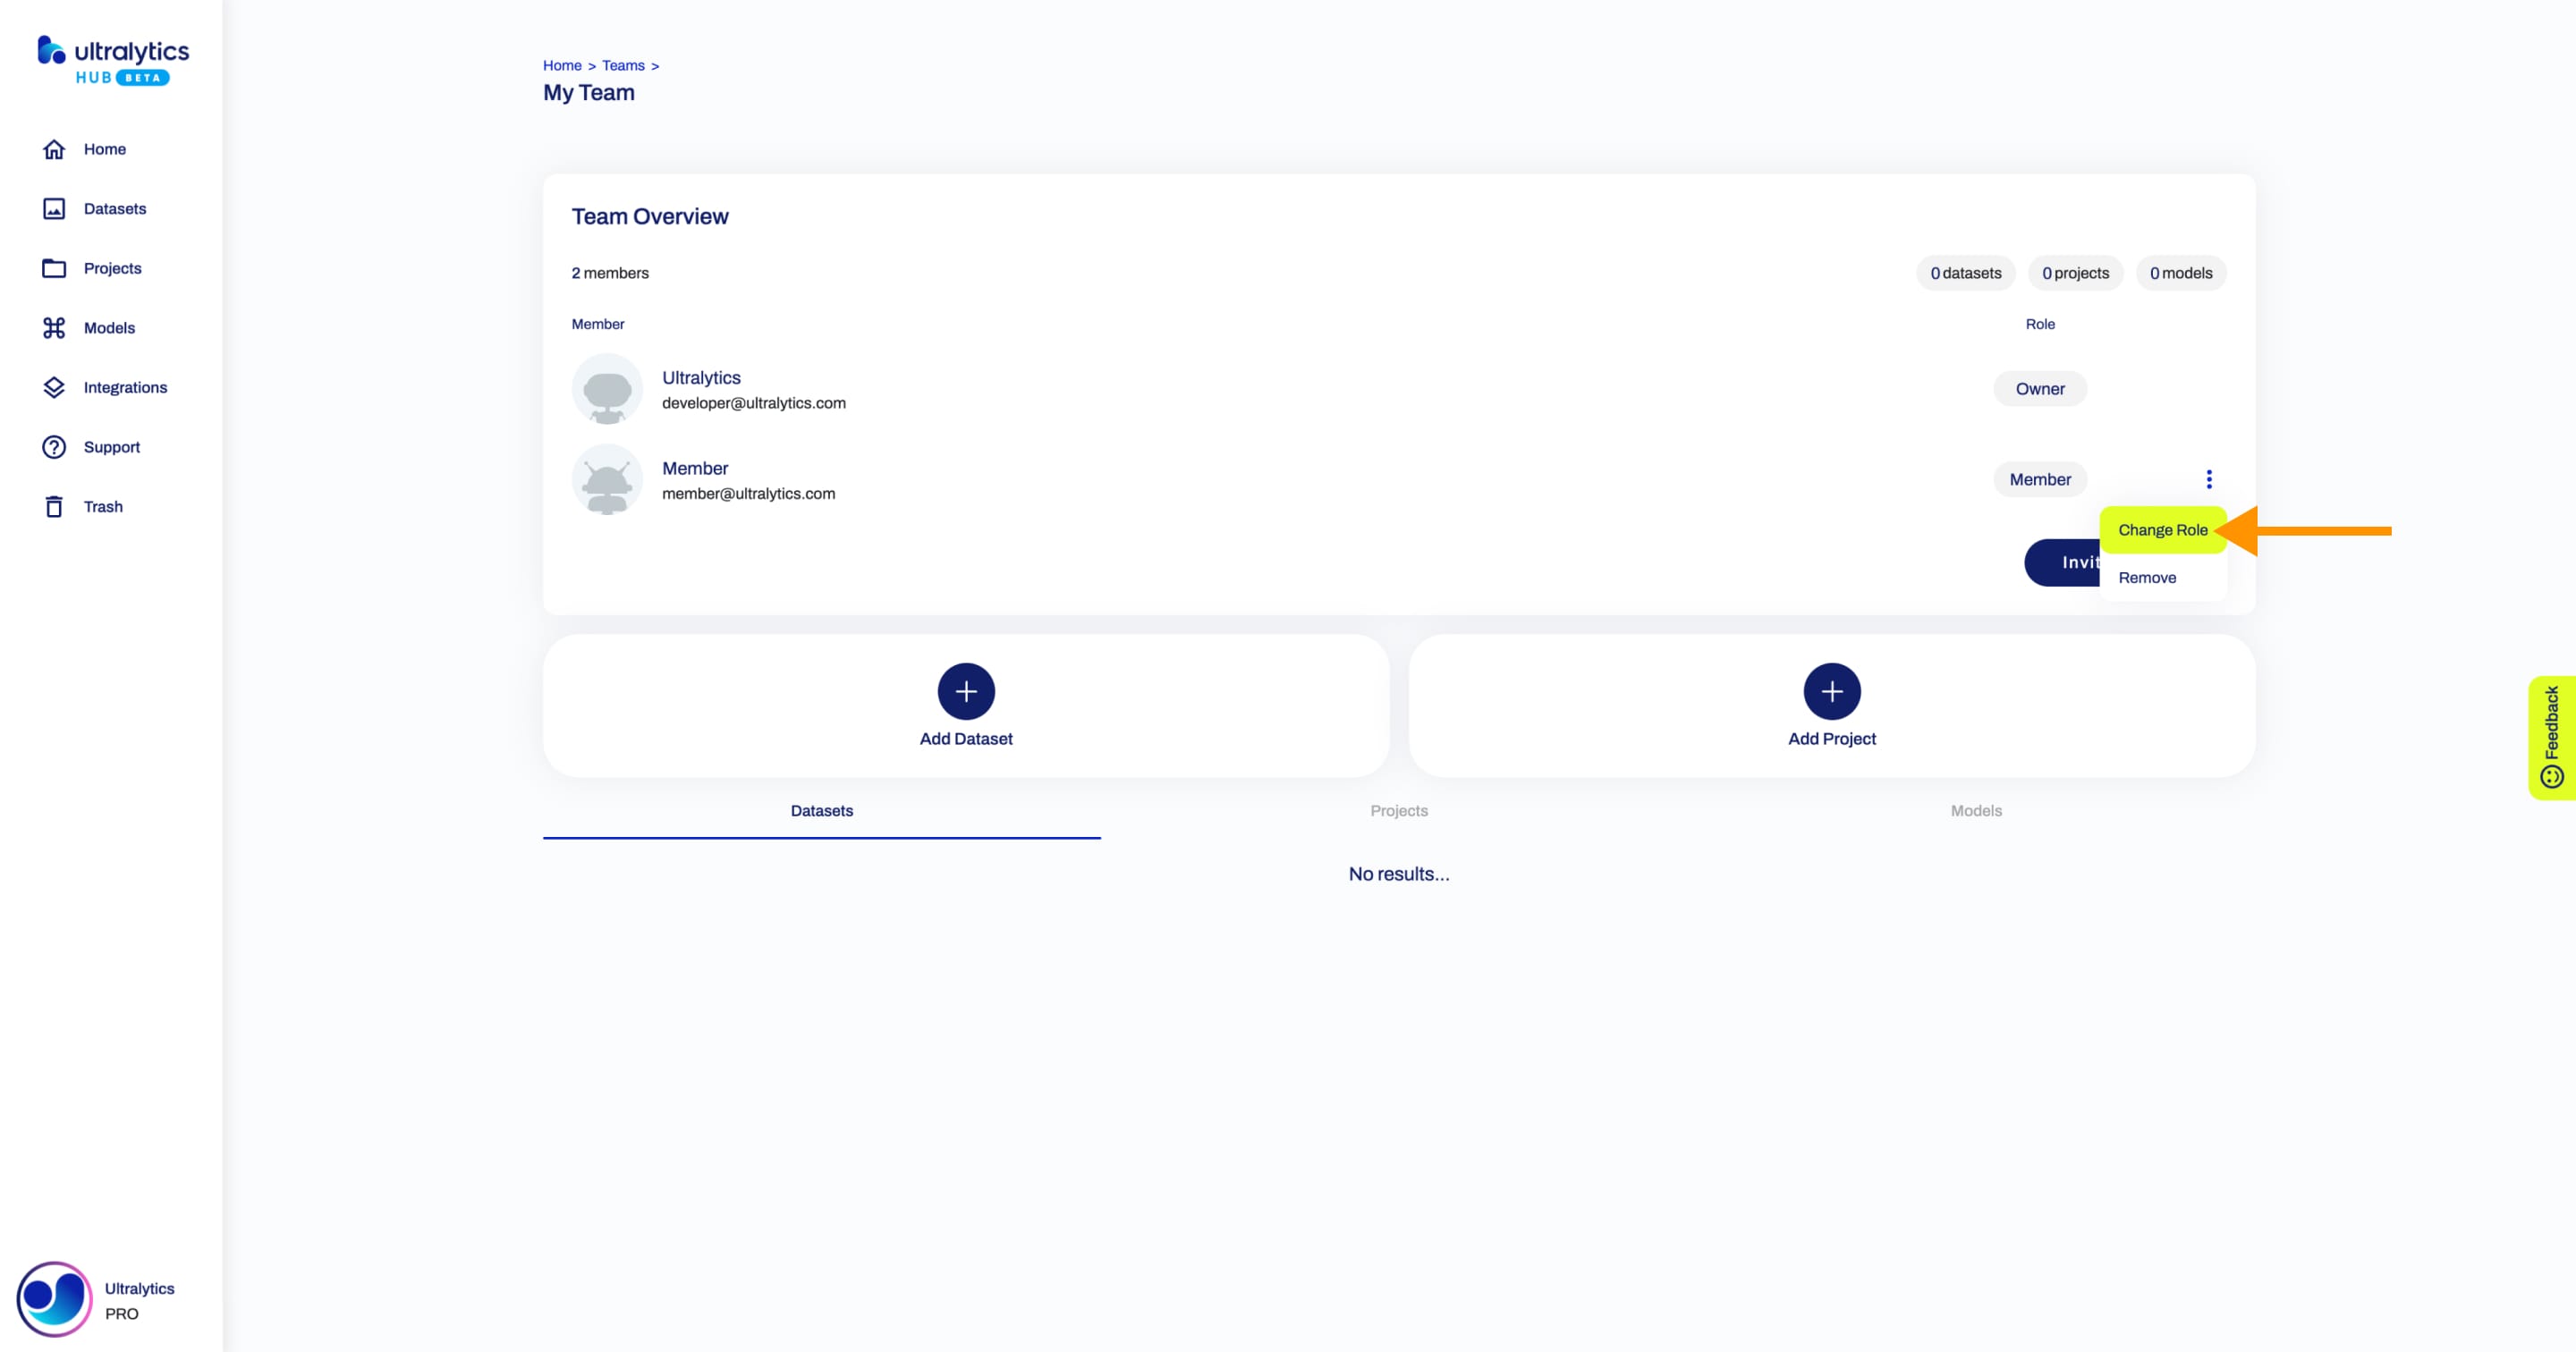2576x1352 pixels.
Task: Click the Add Dataset plus icon
Action: (x=964, y=691)
